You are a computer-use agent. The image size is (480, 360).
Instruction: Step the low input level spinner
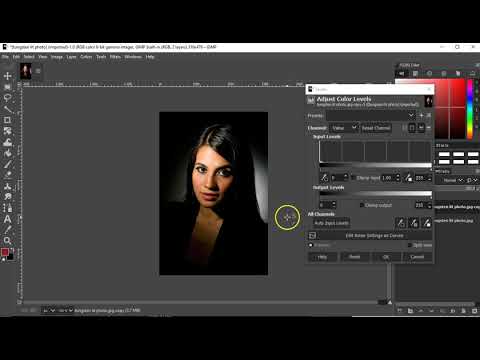pyautogui.click(x=346, y=178)
